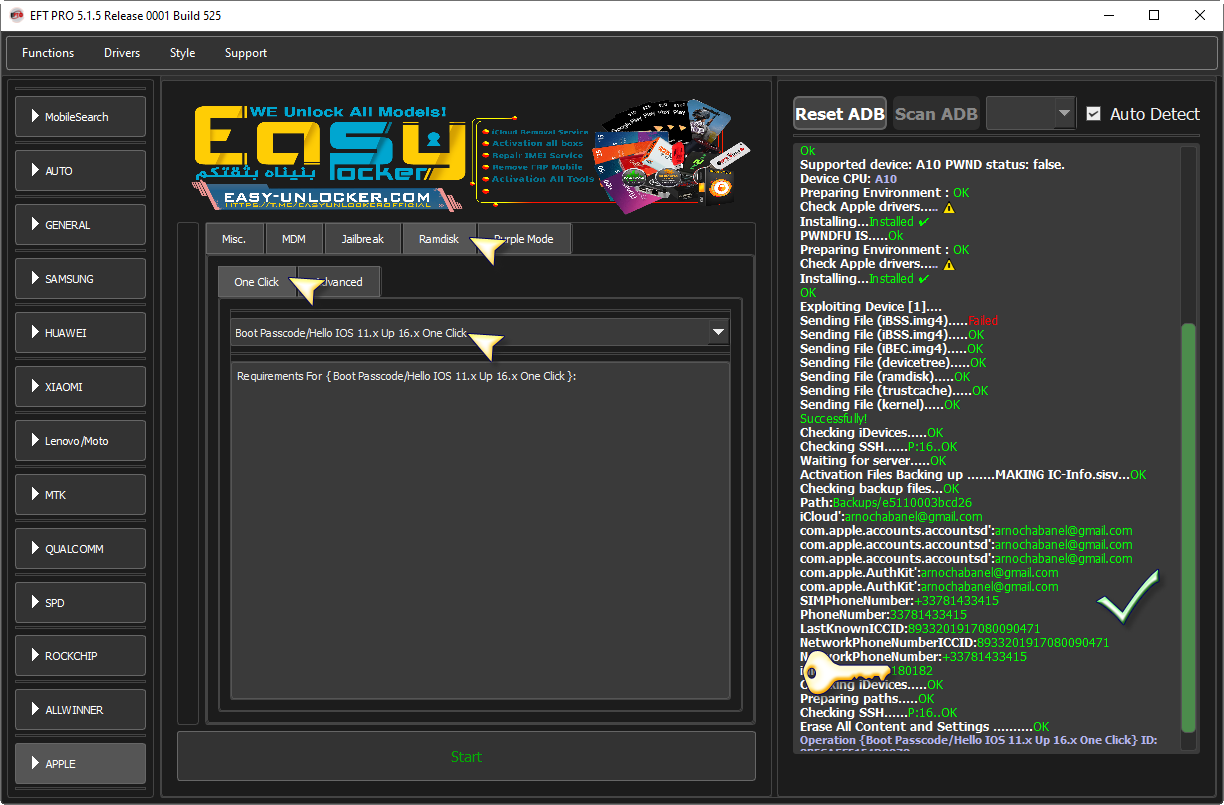Expand the AUTO sidebar section

[x=81, y=171]
